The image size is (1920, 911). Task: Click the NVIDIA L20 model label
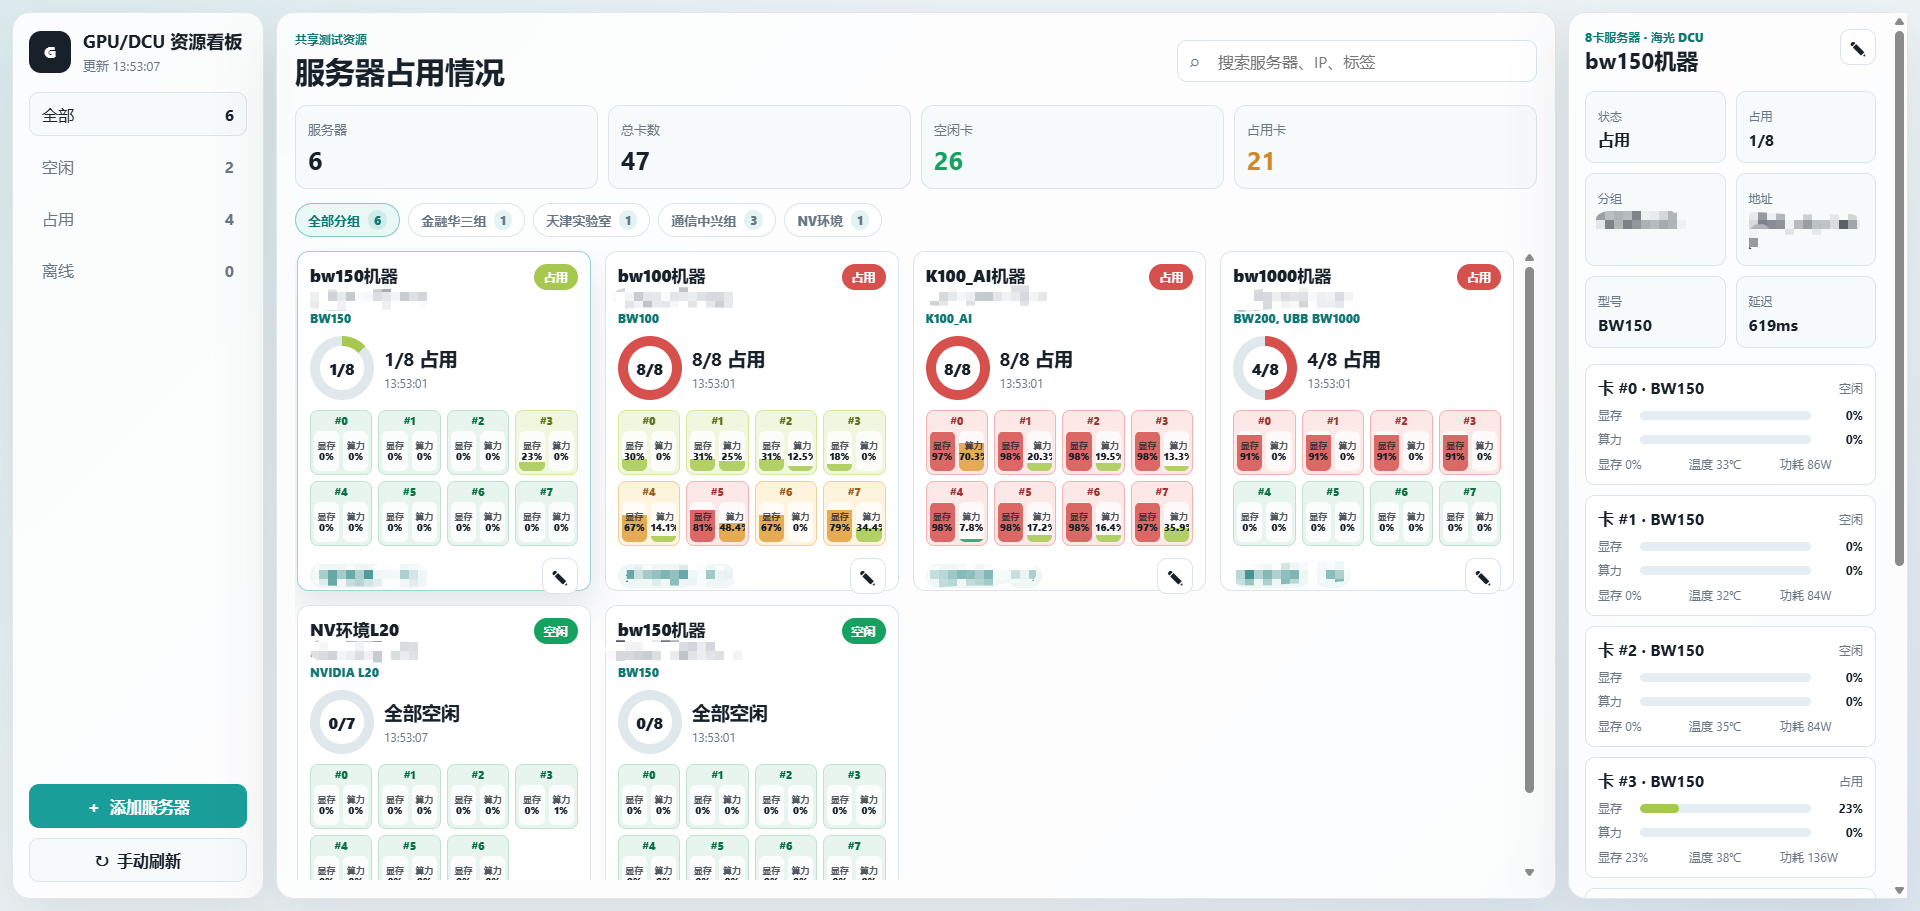point(344,673)
